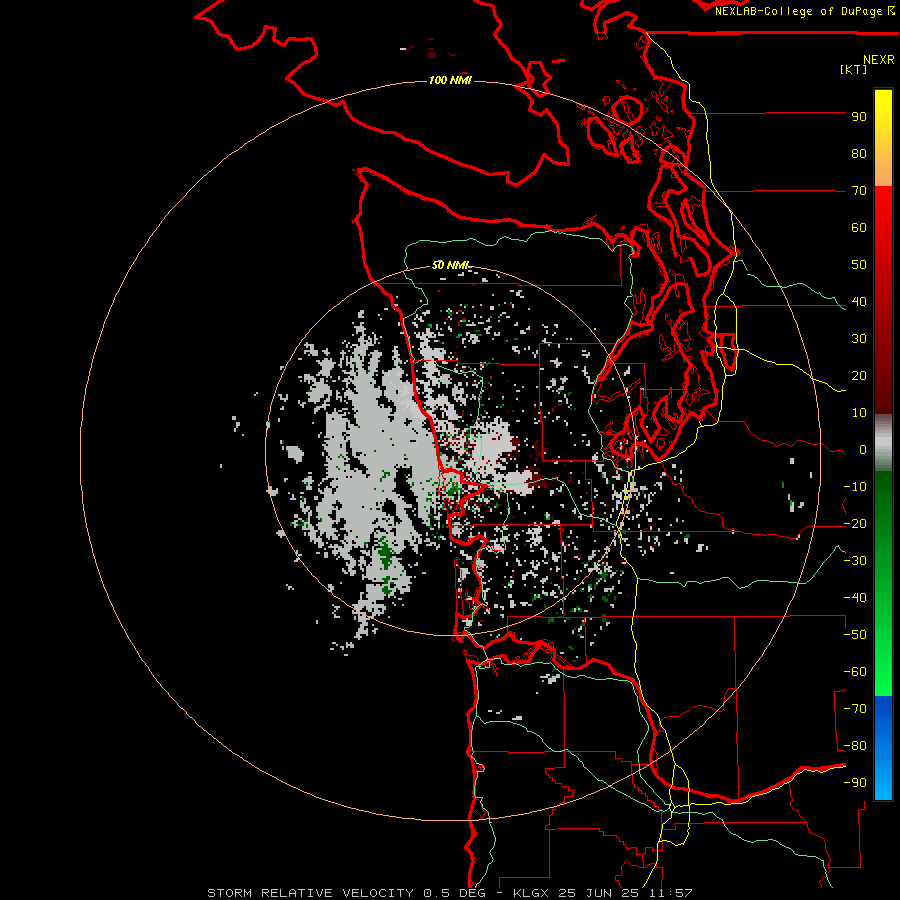Click the 0.5 DEG elevation angle text
The width and height of the screenshot is (900, 900).
click(454, 893)
